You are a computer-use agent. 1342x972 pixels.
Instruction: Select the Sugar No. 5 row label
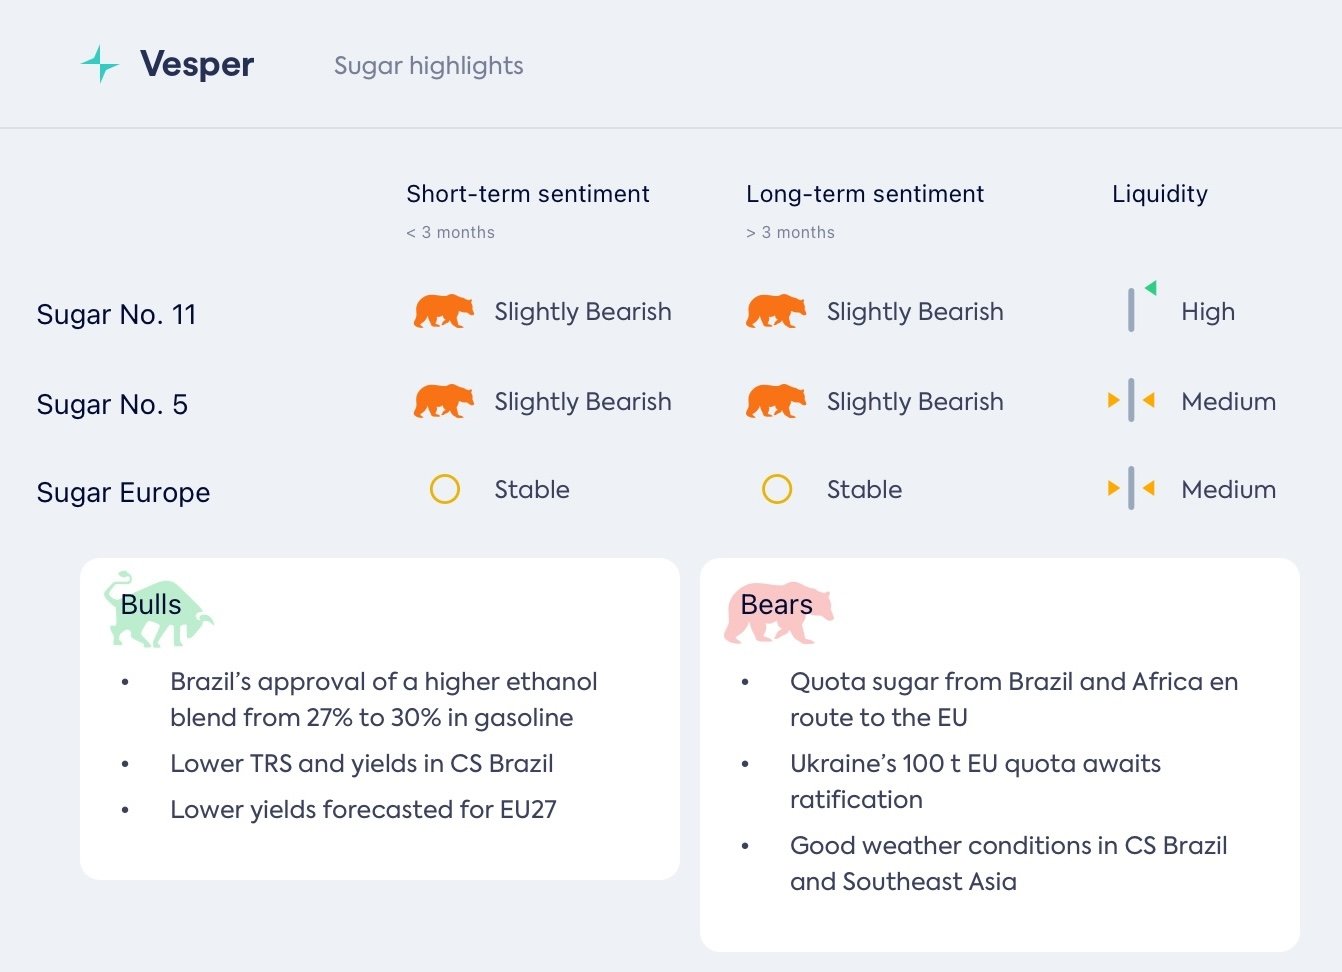pos(112,405)
